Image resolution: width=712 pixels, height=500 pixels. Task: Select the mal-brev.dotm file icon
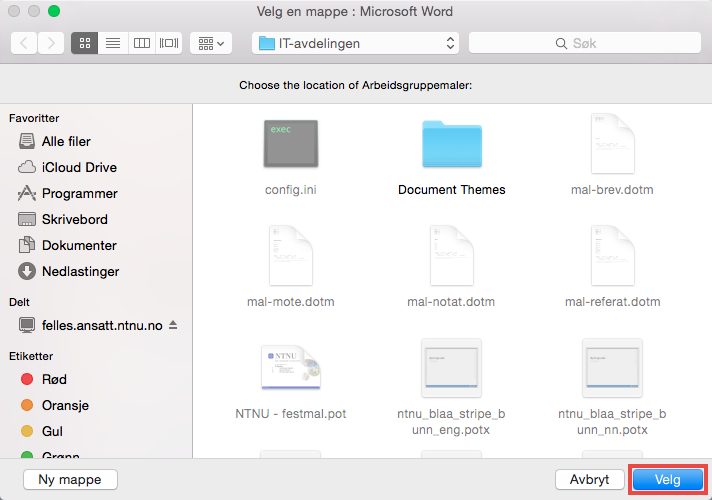(613, 144)
